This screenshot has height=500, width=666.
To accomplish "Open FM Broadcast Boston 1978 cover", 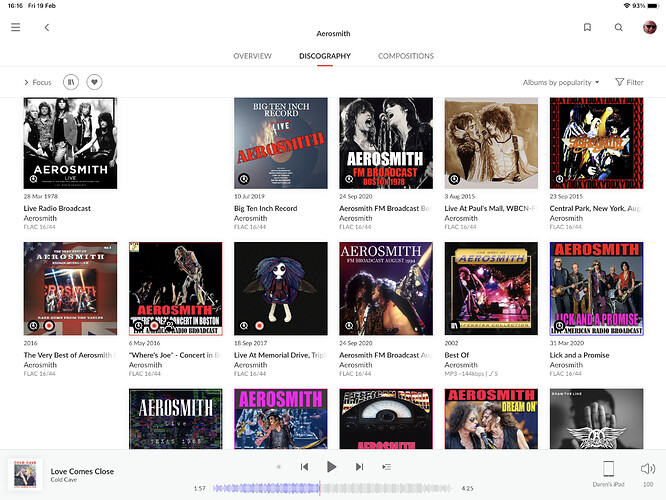I will 386,143.
